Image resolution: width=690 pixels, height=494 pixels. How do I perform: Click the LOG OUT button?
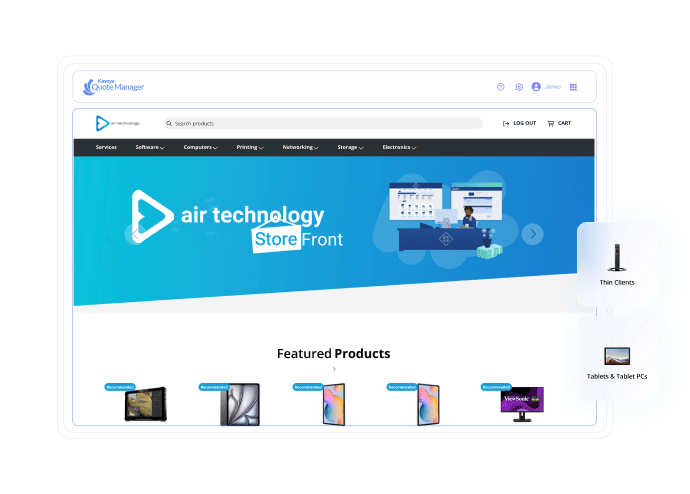519,123
